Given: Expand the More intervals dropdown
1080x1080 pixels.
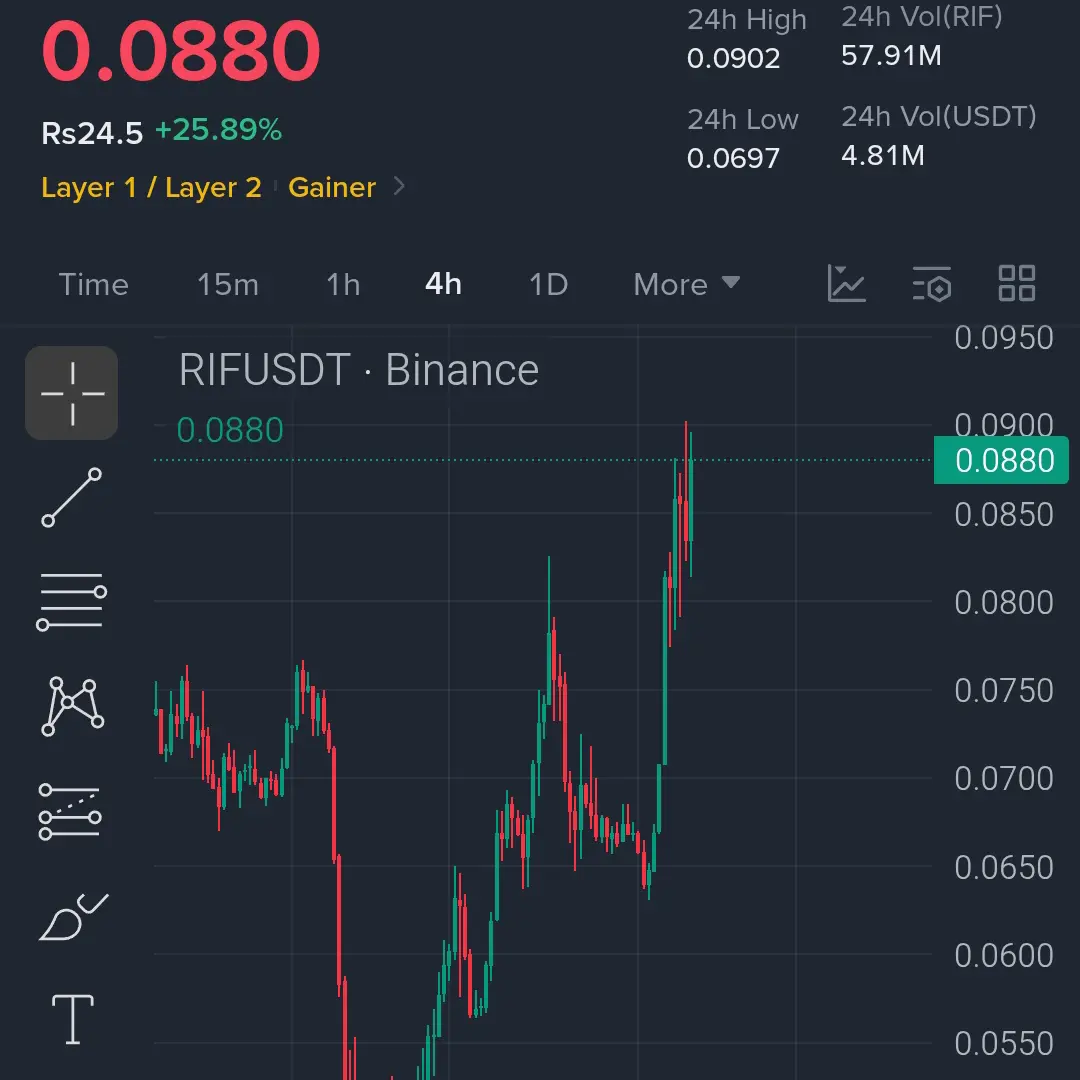Looking at the screenshot, I should pos(686,284).
